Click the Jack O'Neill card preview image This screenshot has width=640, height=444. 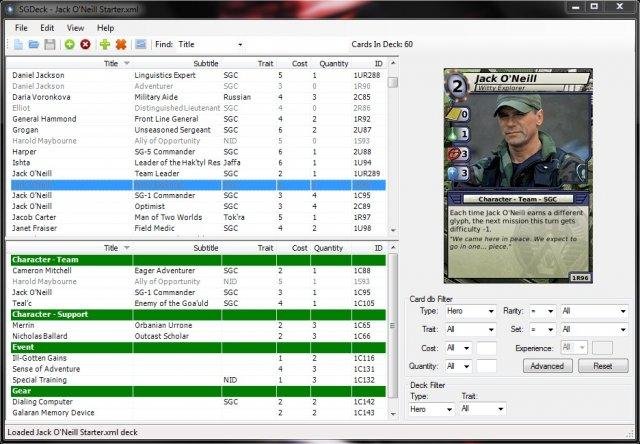click(x=518, y=175)
